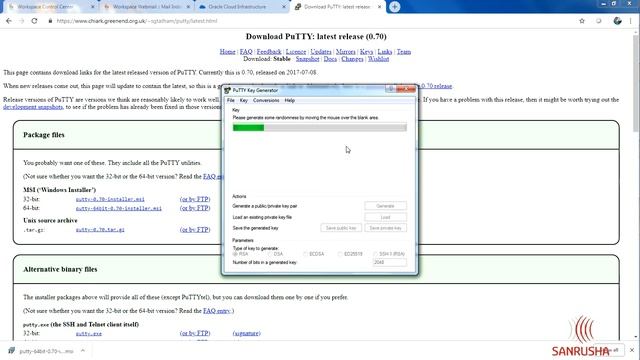Open the Links link in header
Image resolution: width=640 pixels, height=360 pixels.
[x=385, y=51]
